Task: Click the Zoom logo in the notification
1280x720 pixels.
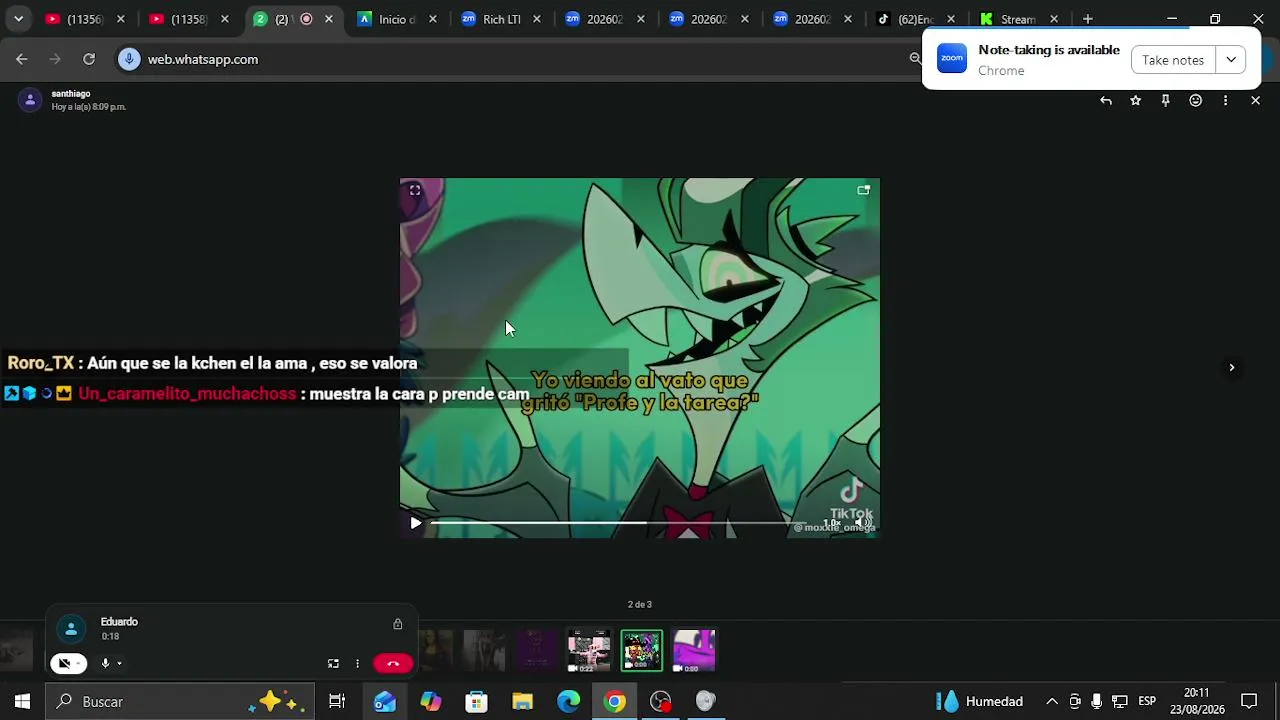Action: (x=952, y=59)
